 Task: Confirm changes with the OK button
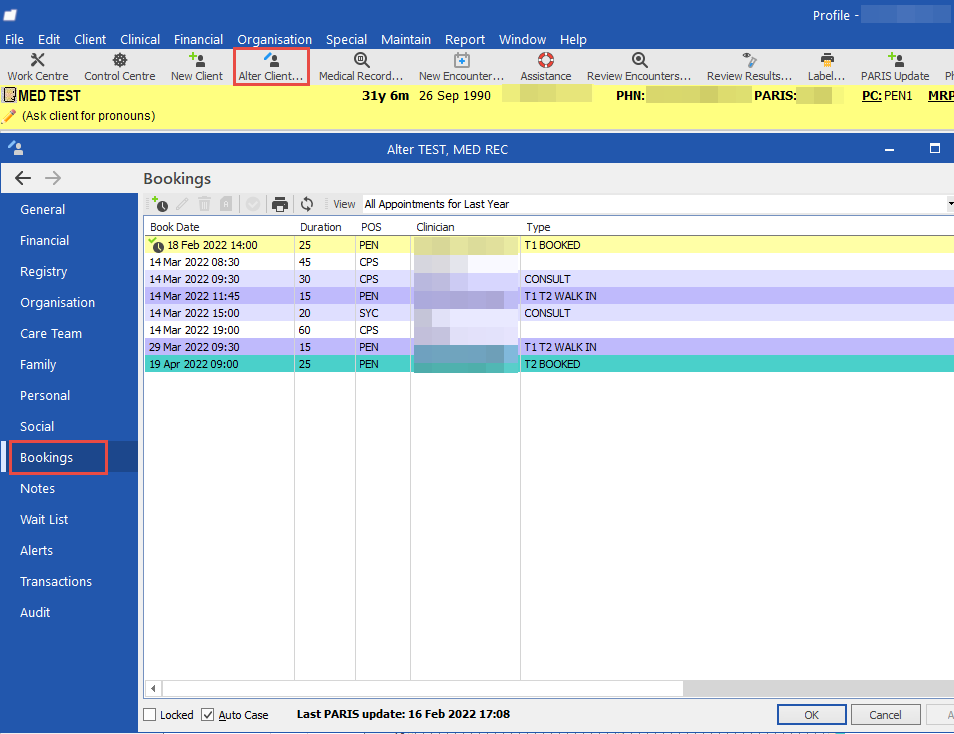click(x=811, y=714)
